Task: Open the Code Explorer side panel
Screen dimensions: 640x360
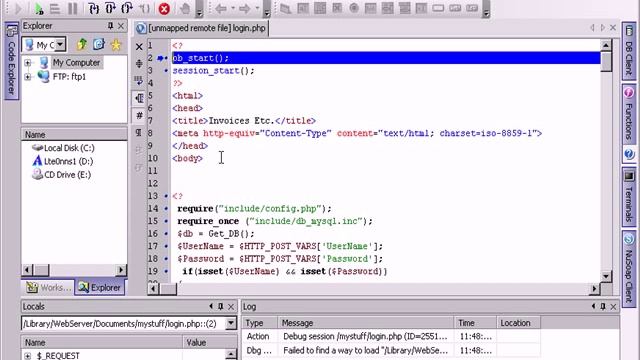Action: [11, 60]
